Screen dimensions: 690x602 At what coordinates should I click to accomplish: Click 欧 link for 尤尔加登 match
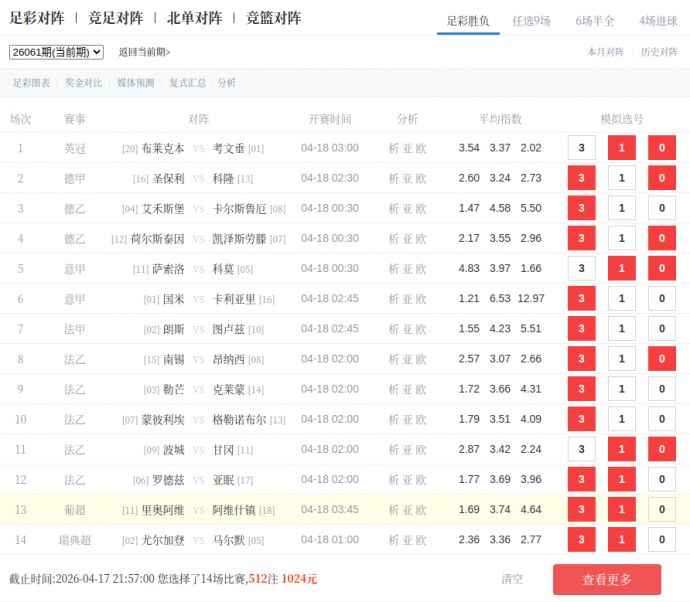coord(421,540)
